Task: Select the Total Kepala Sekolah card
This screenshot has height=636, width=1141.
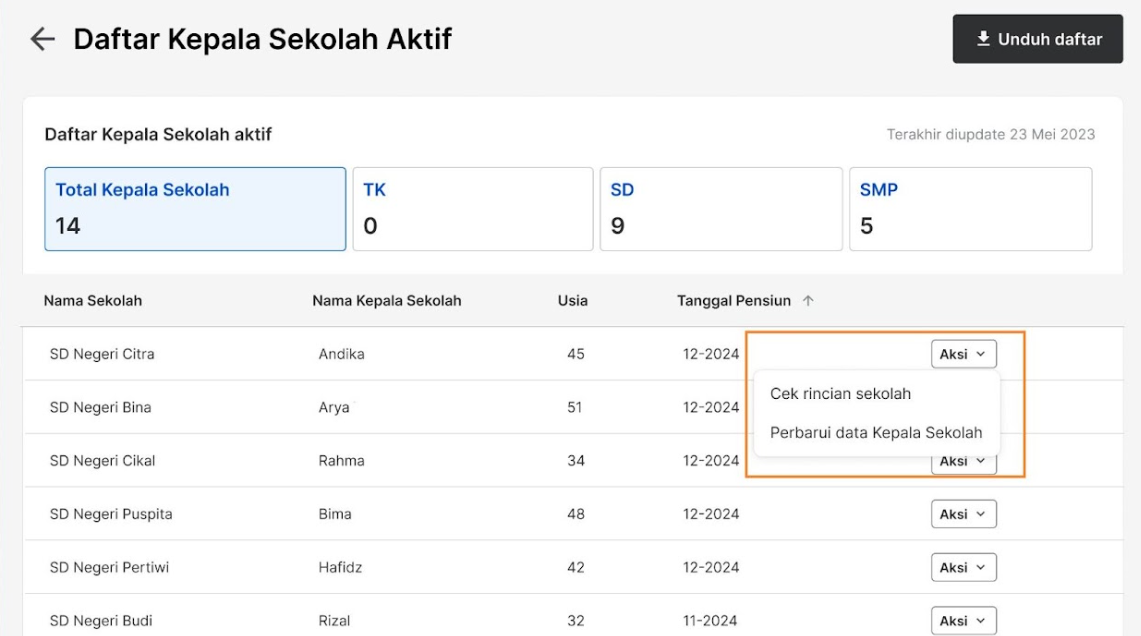Action: 195,209
